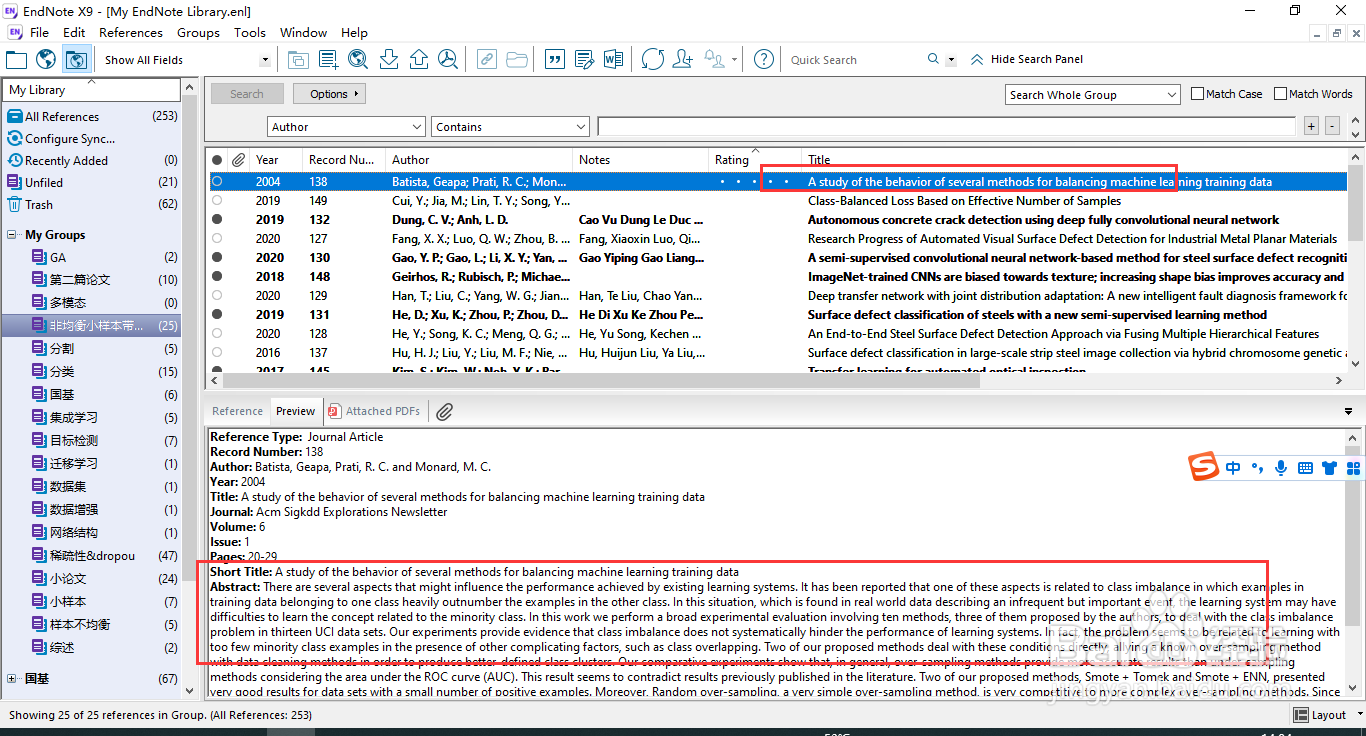1366x736 pixels.
Task: Click the Export up-arrow toolbar icon
Action: point(418,59)
